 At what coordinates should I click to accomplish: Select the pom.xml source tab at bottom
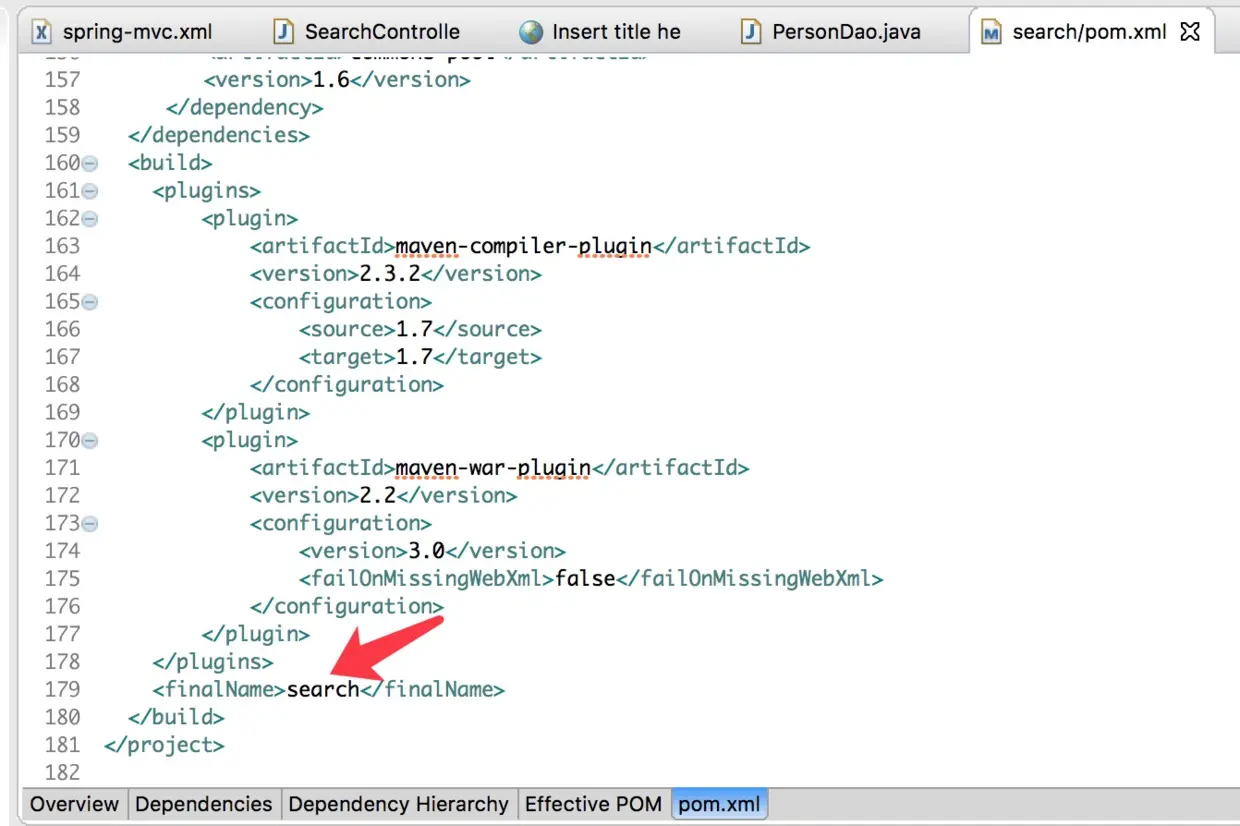(720, 804)
